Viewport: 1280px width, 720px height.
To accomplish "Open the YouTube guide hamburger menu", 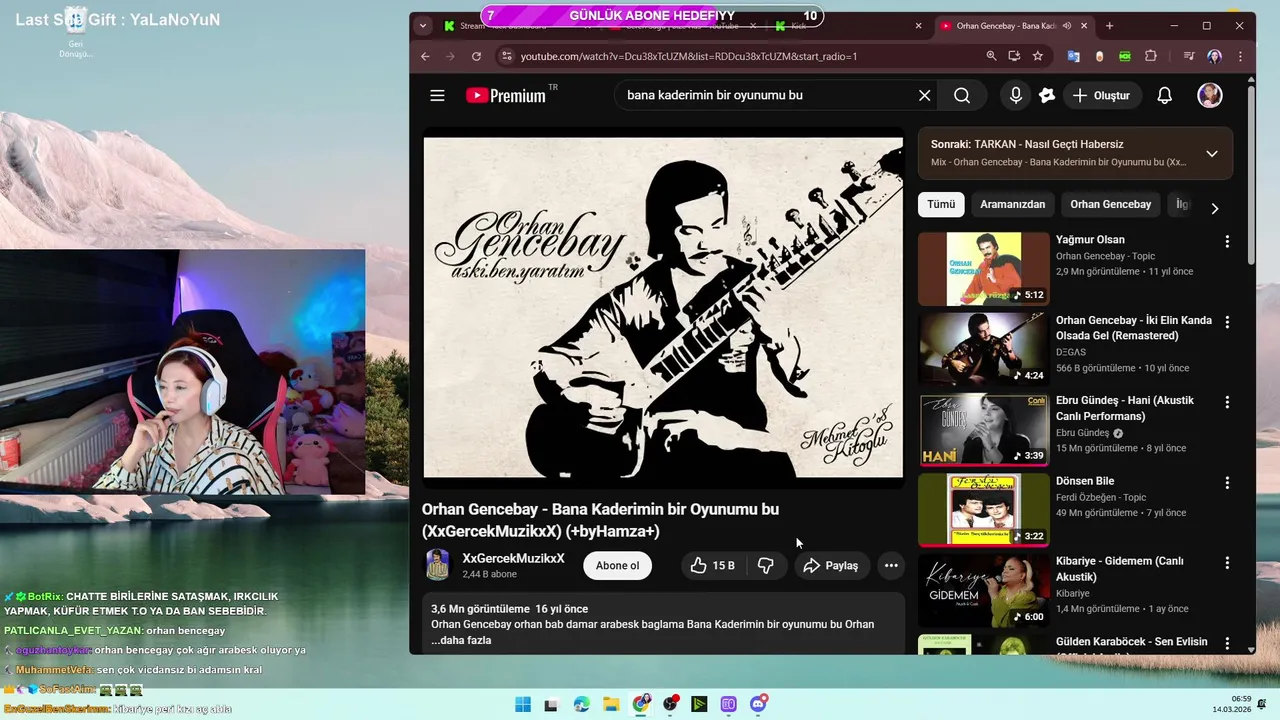I will pyautogui.click(x=437, y=96).
